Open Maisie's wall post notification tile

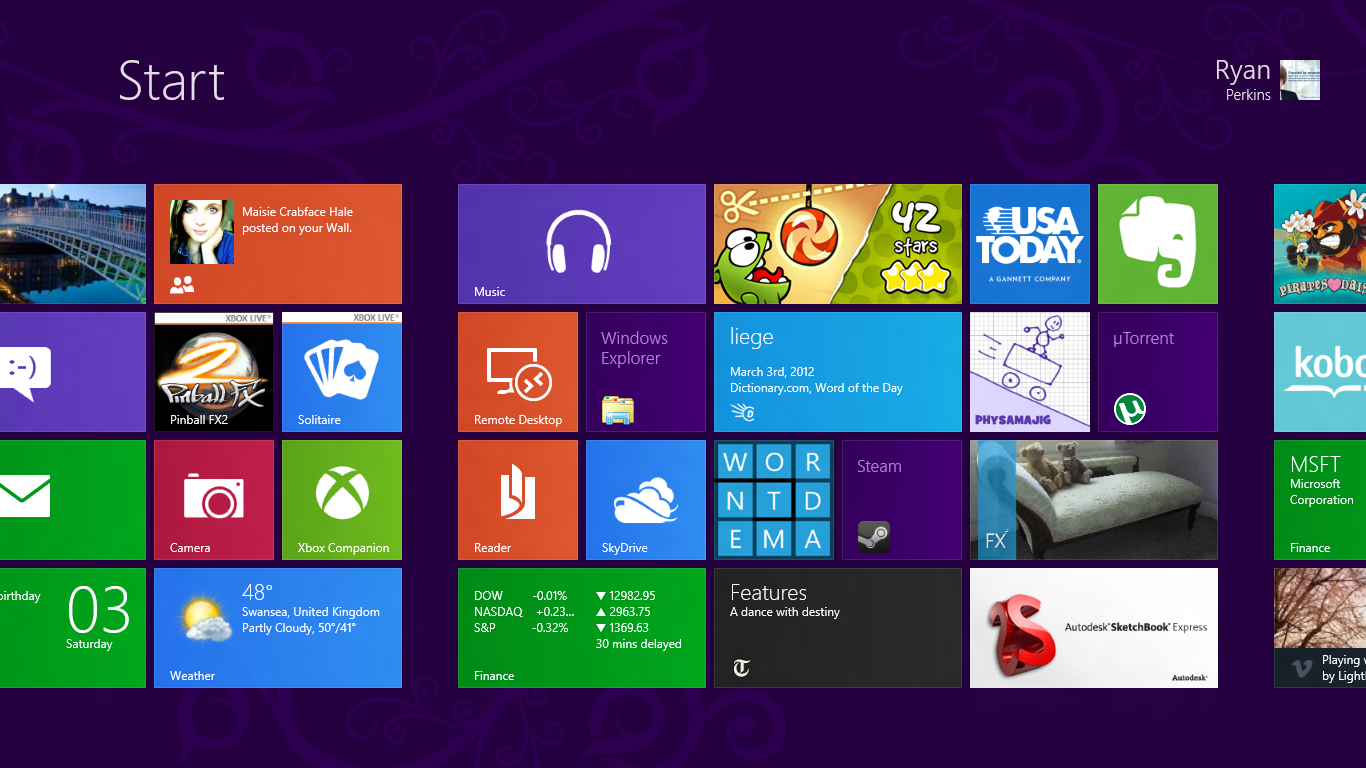point(278,244)
